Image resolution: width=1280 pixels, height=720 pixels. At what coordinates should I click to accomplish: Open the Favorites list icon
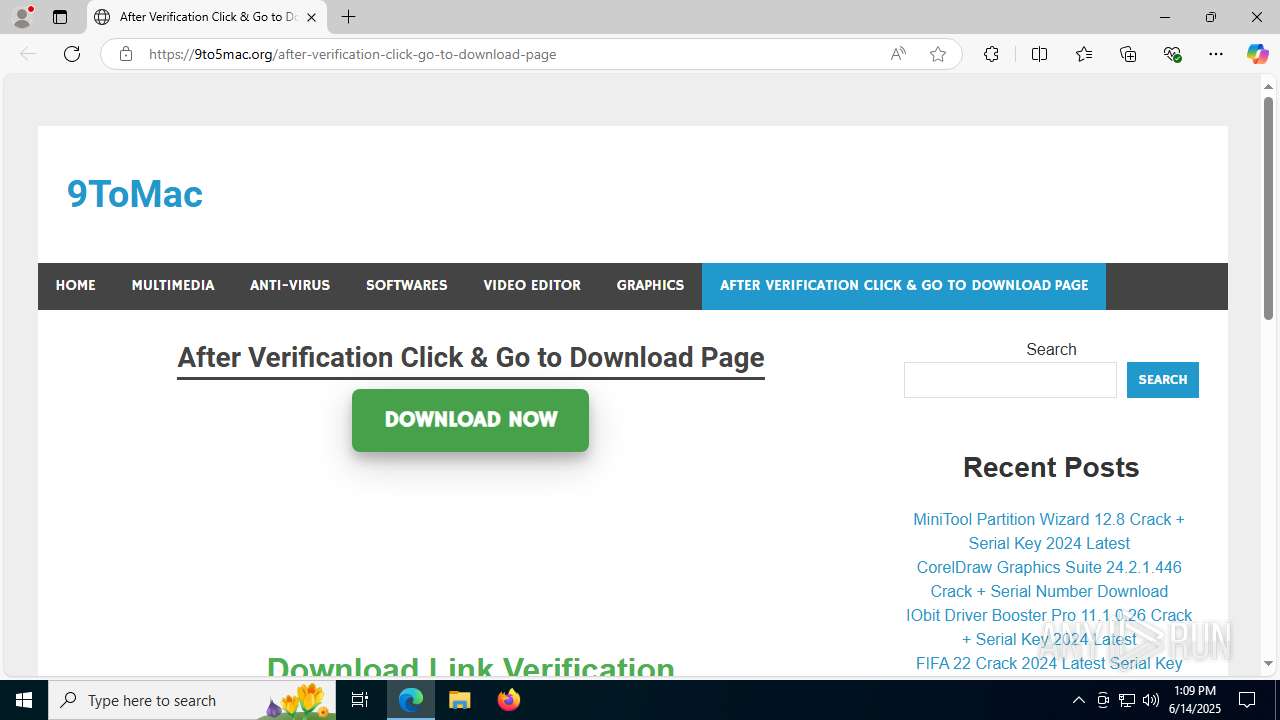pyautogui.click(x=1084, y=54)
